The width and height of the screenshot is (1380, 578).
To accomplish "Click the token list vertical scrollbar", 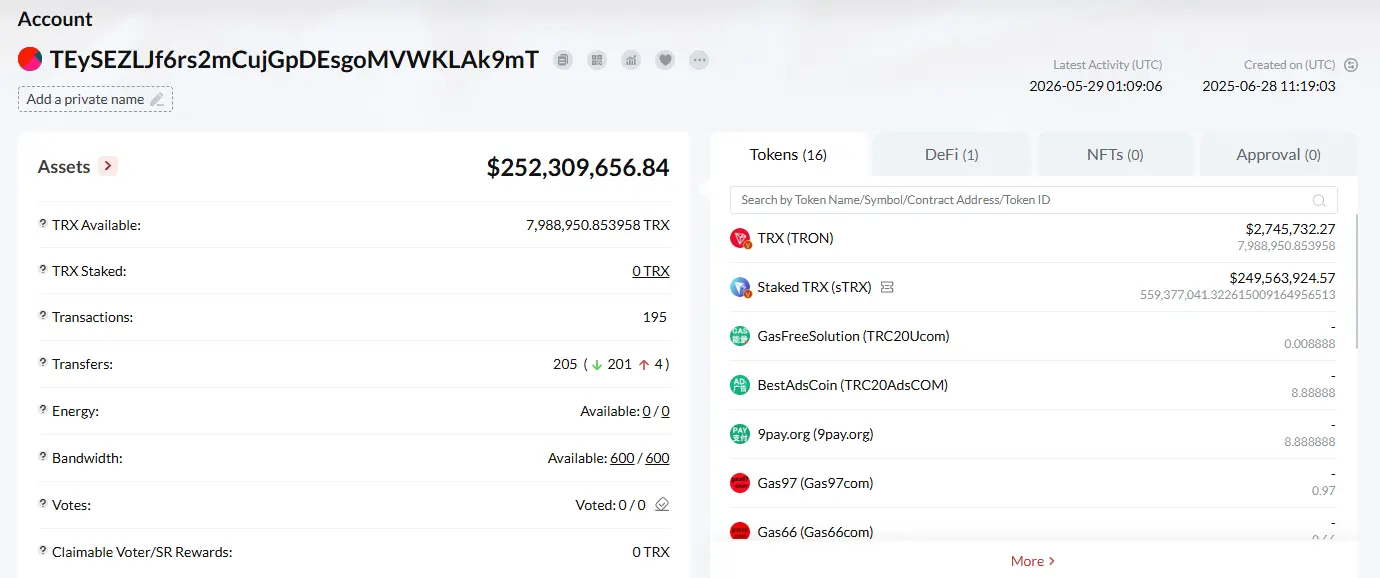I will point(1357,281).
